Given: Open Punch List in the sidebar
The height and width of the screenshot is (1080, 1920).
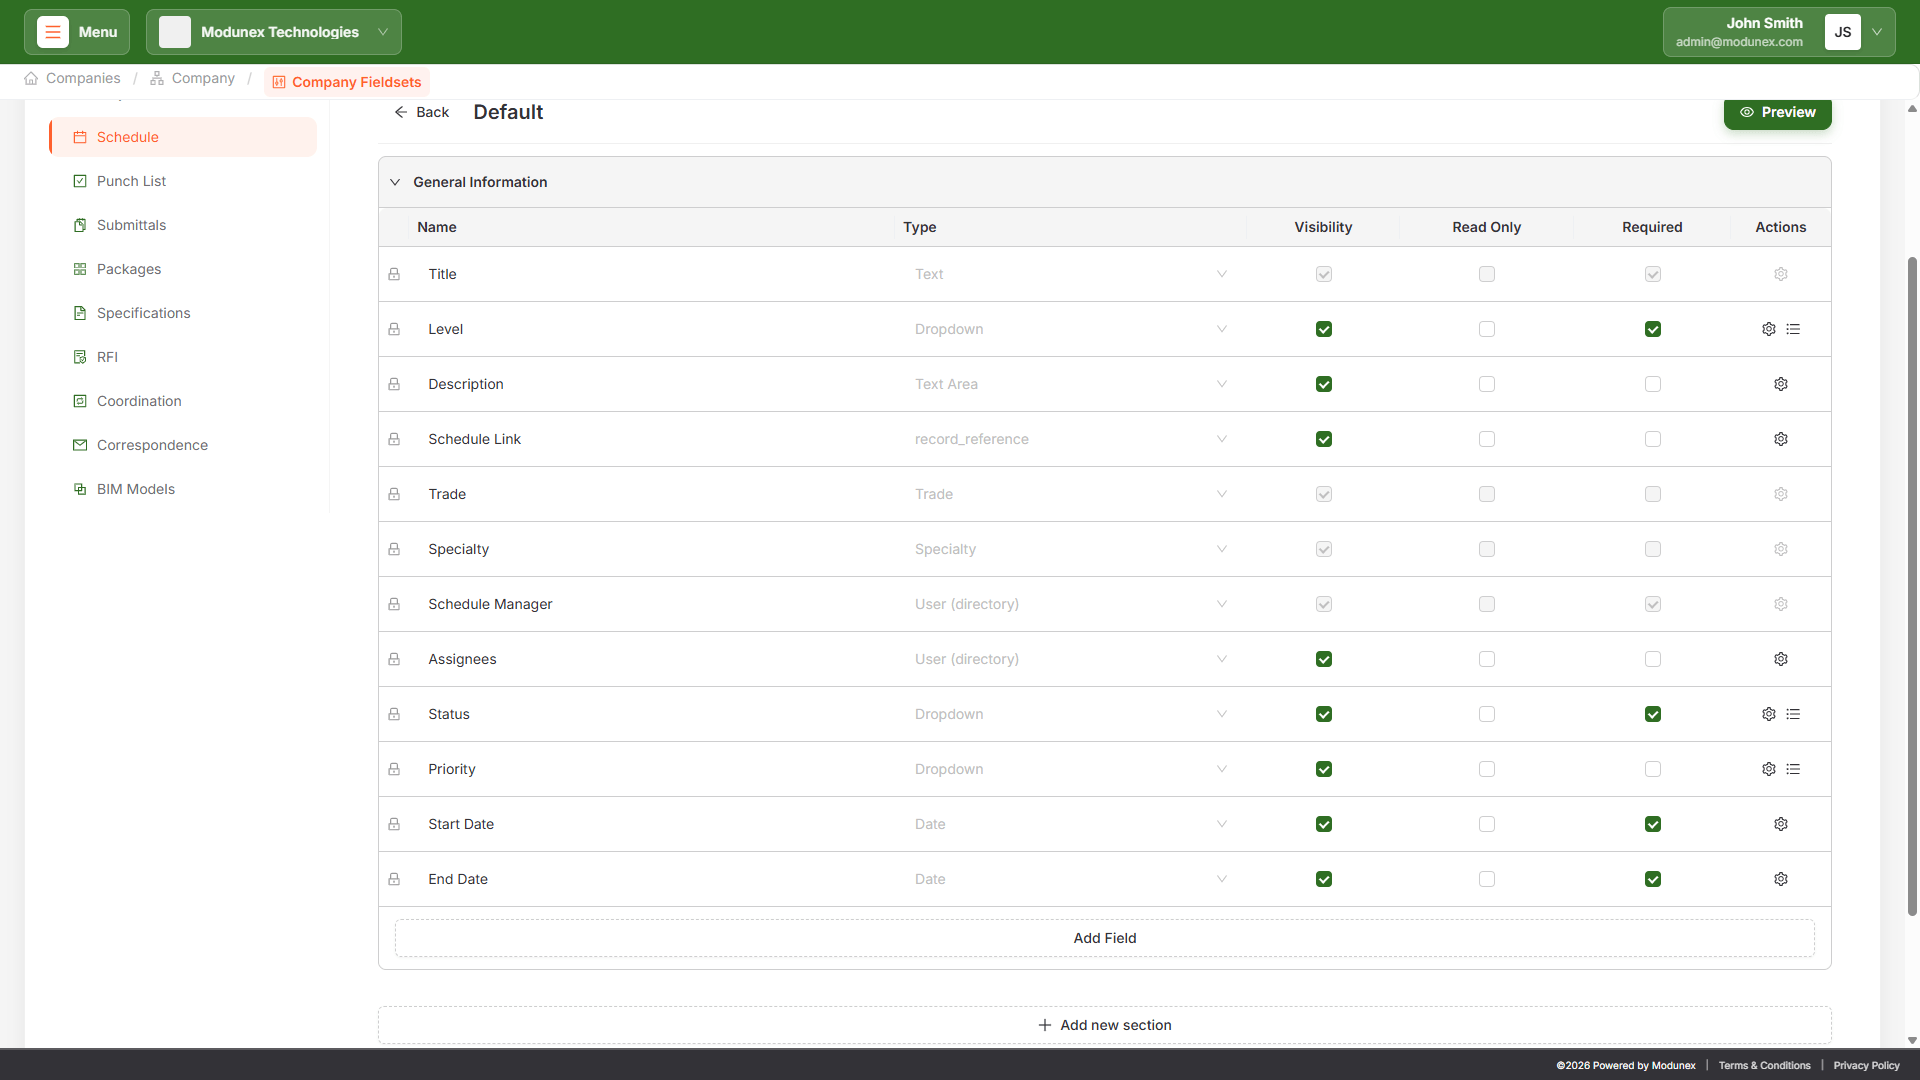Looking at the screenshot, I should click(x=131, y=181).
